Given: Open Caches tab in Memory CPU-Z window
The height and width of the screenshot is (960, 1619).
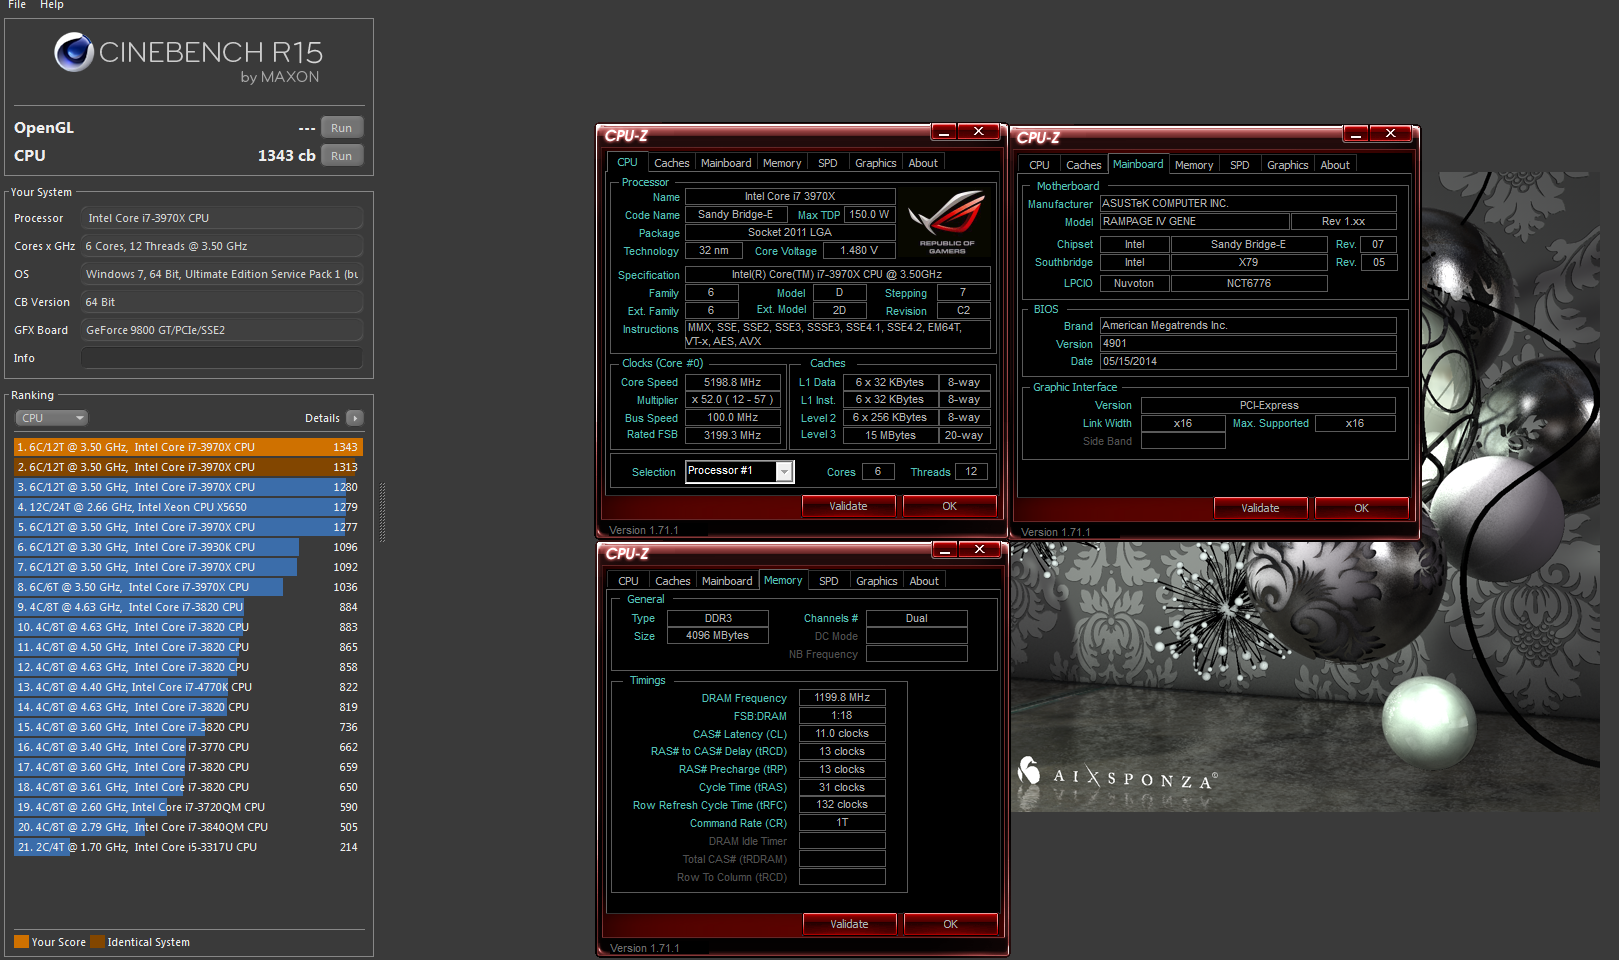Looking at the screenshot, I should coord(673,581).
